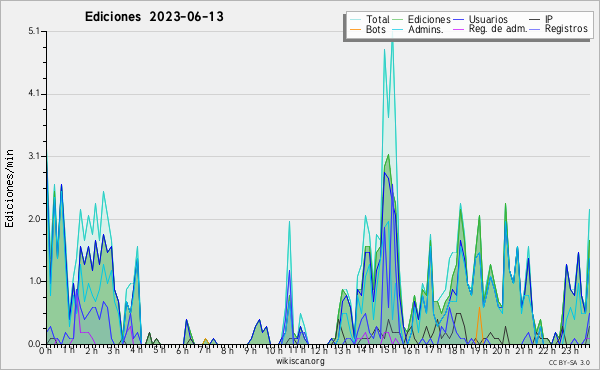
Task: Click the 'IP' legend entry
Action: pyautogui.click(x=549, y=19)
